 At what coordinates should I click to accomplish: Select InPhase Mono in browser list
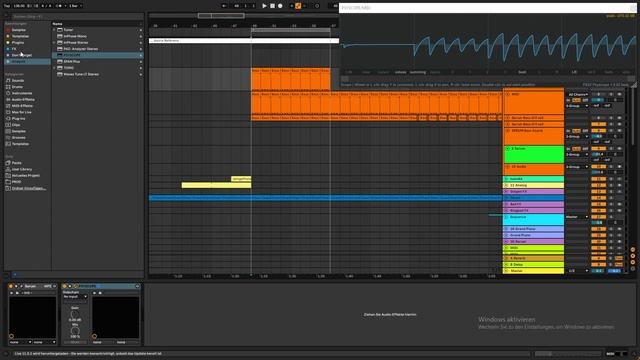pos(75,36)
